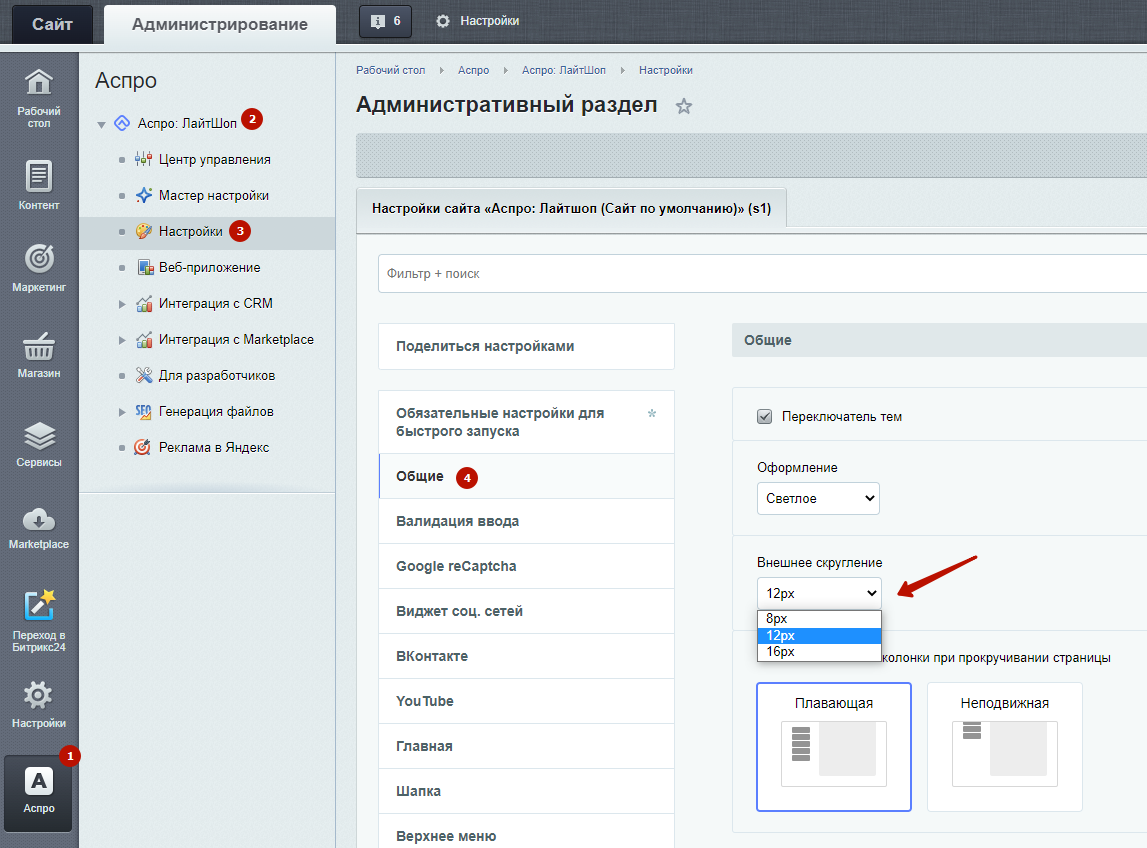Open notifications counter showing 6
This screenshot has height=848, width=1147.
[386, 21]
